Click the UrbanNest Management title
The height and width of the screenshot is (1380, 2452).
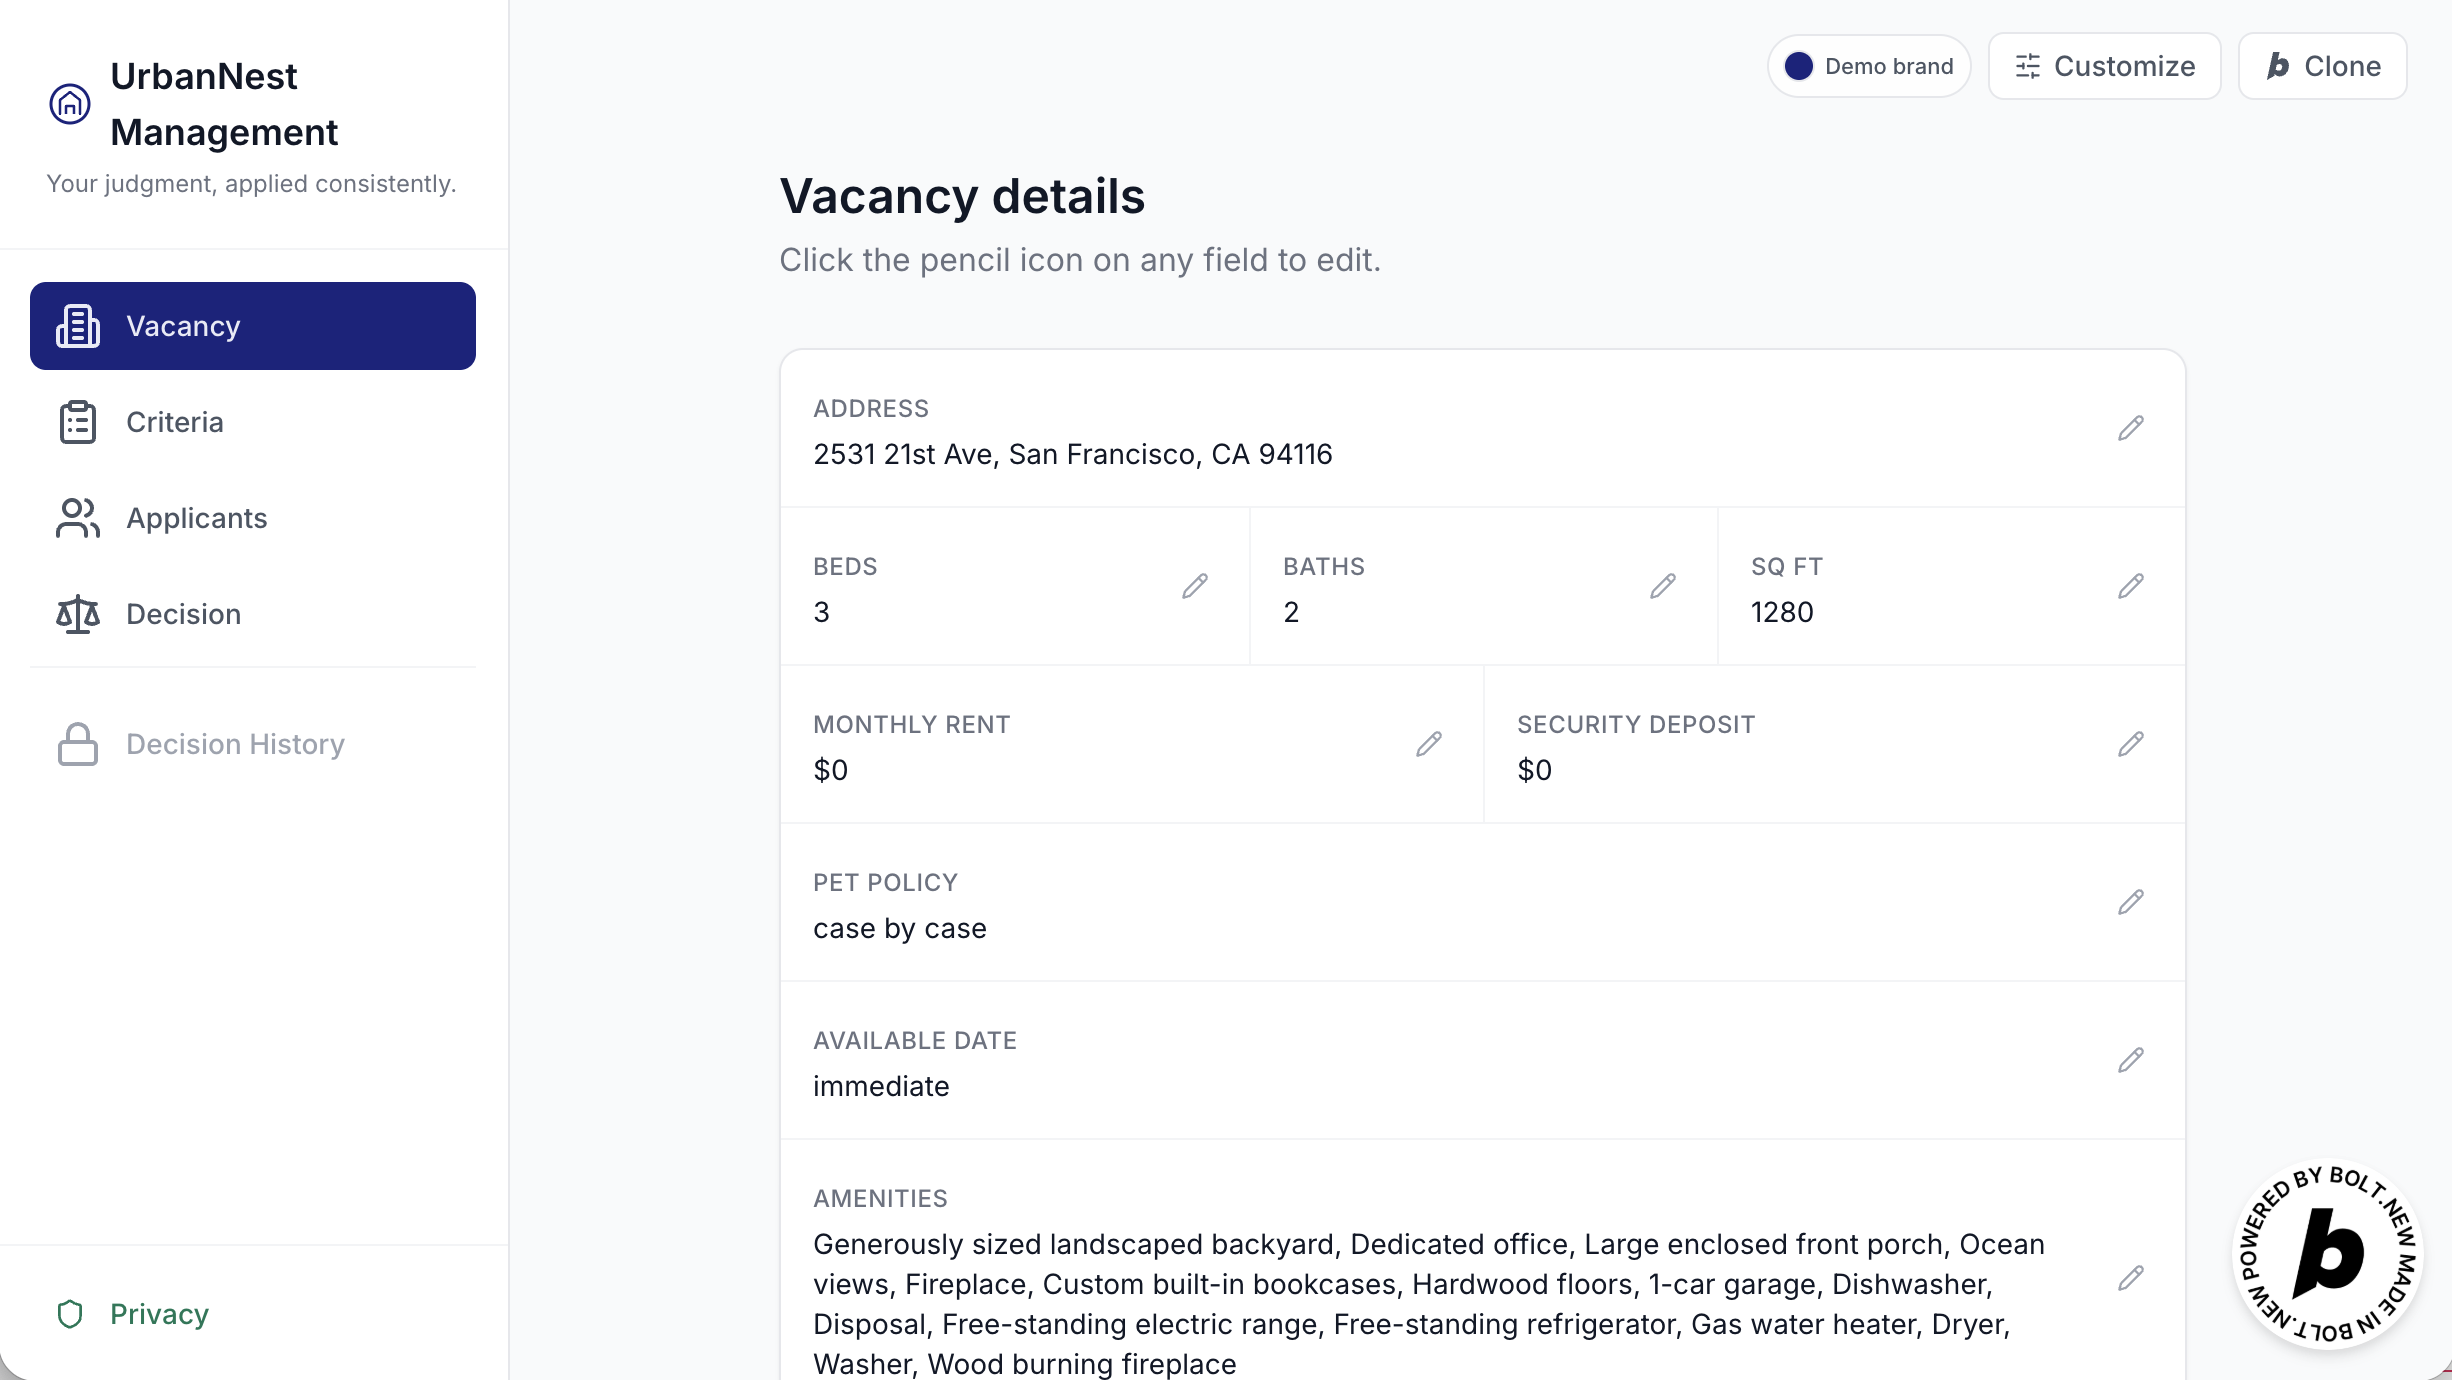tap(224, 104)
